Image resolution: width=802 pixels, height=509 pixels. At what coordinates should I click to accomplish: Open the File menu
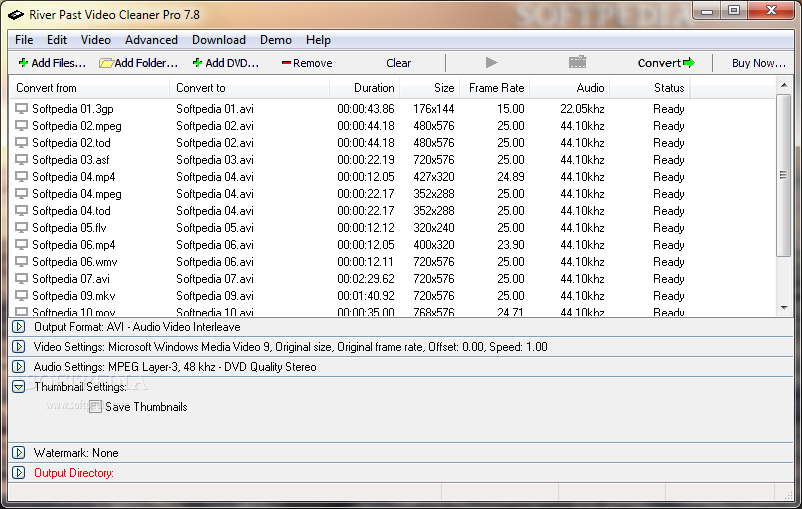pyautogui.click(x=24, y=40)
